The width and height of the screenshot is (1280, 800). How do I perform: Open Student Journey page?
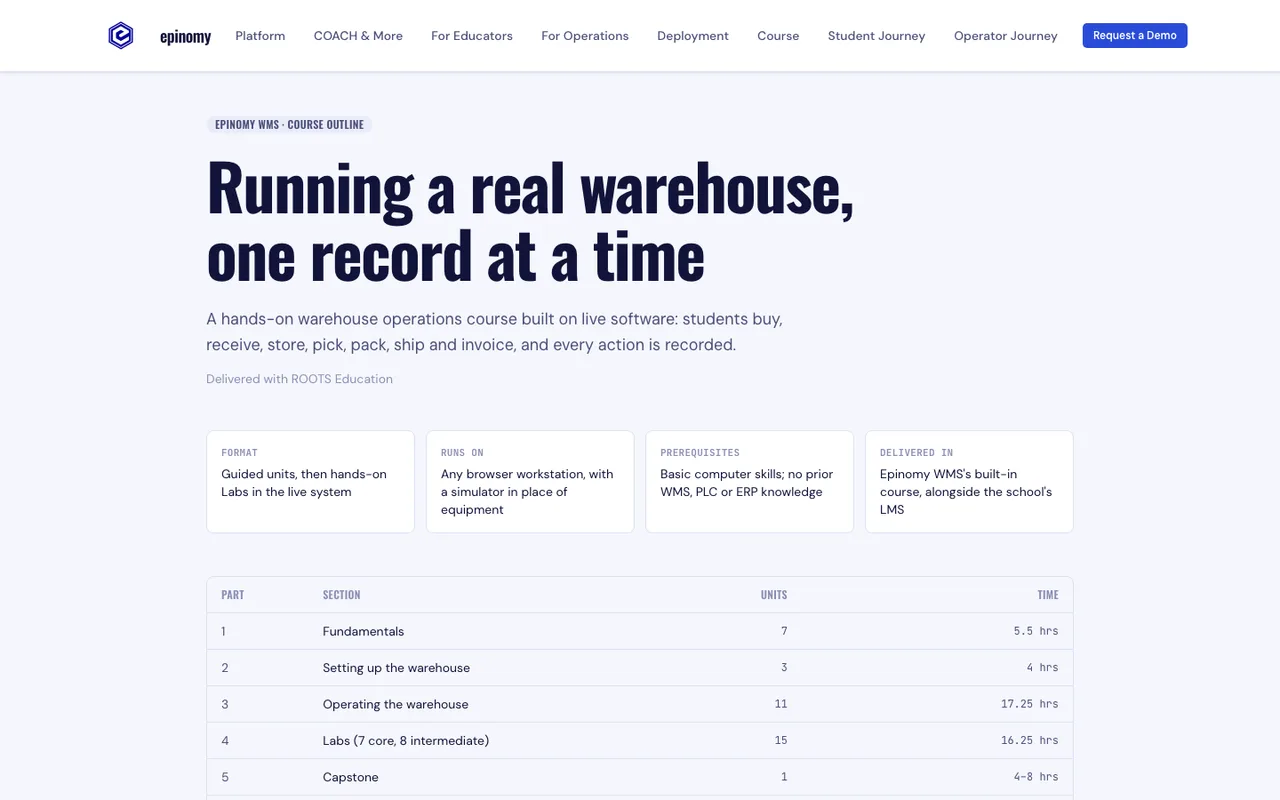pos(876,36)
